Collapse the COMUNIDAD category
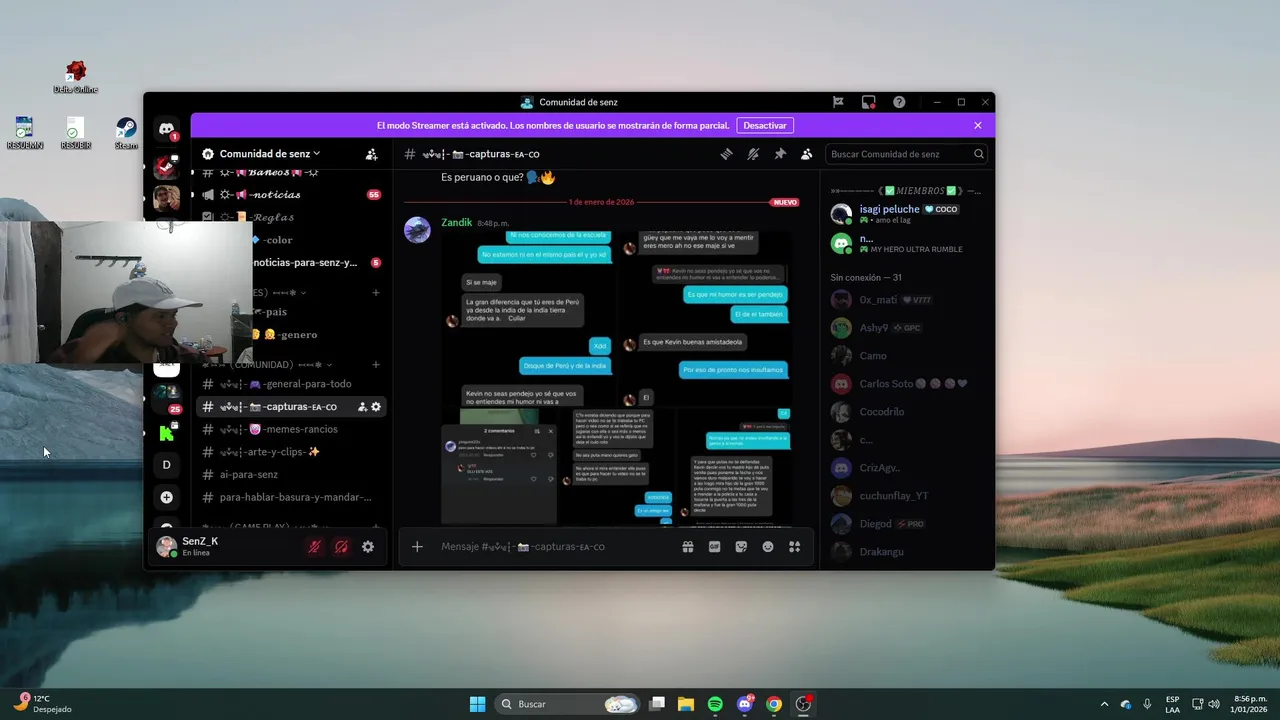 [x=267, y=365]
